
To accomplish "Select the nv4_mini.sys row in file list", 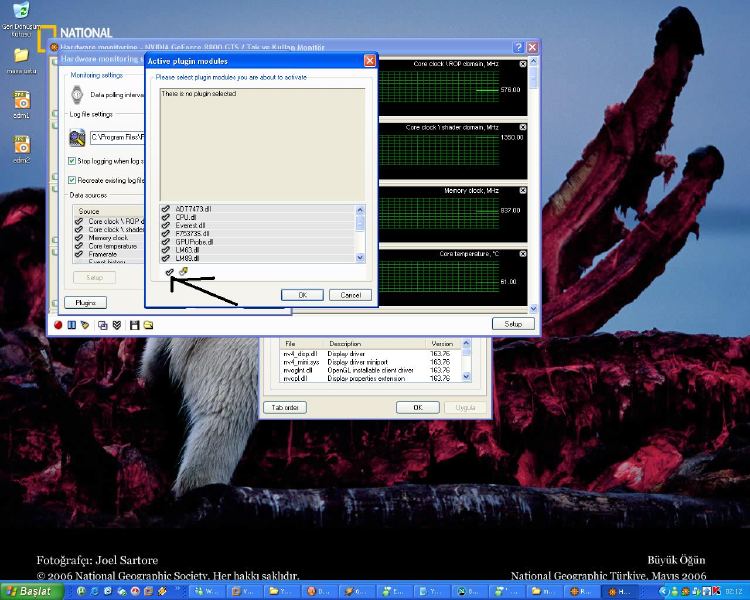I will (x=371, y=362).
